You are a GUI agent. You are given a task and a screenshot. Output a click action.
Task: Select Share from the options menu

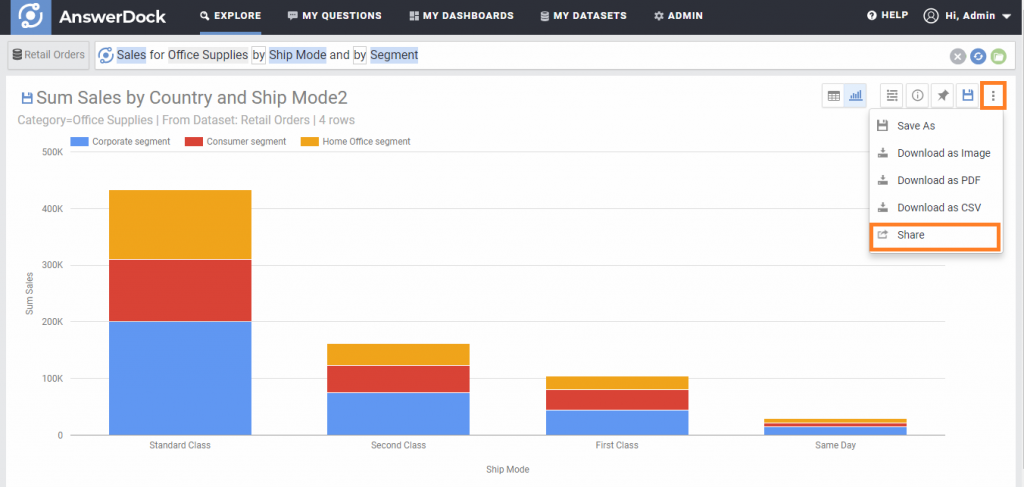(911, 235)
